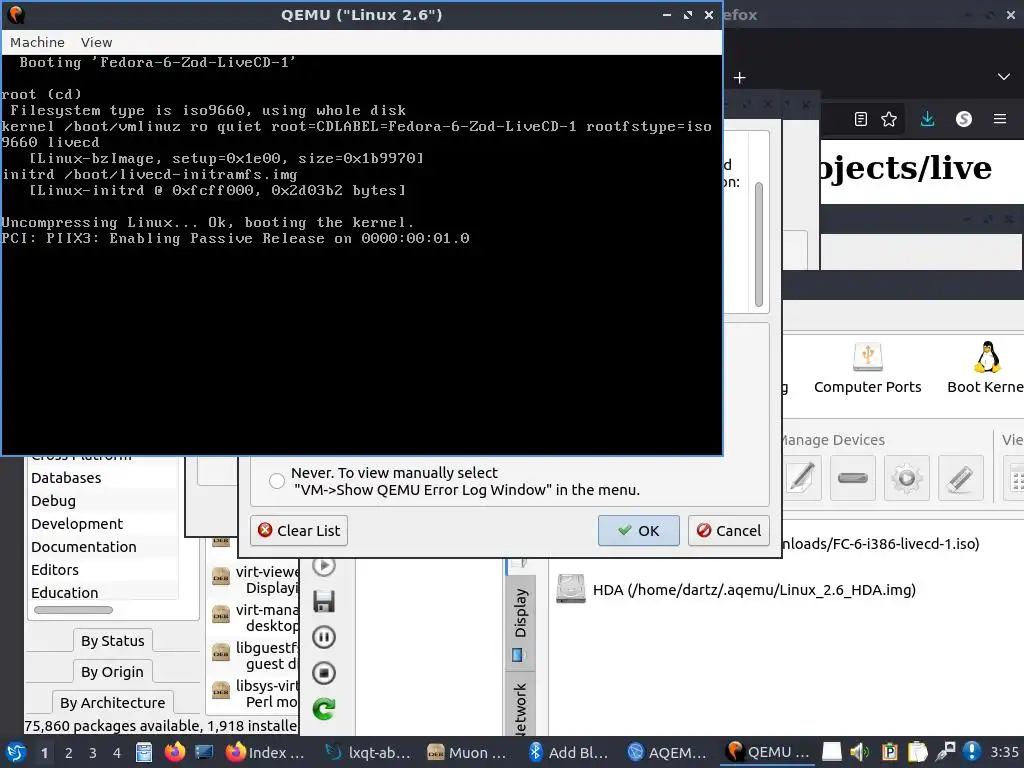Open the Firefox downloads panel

927,119
